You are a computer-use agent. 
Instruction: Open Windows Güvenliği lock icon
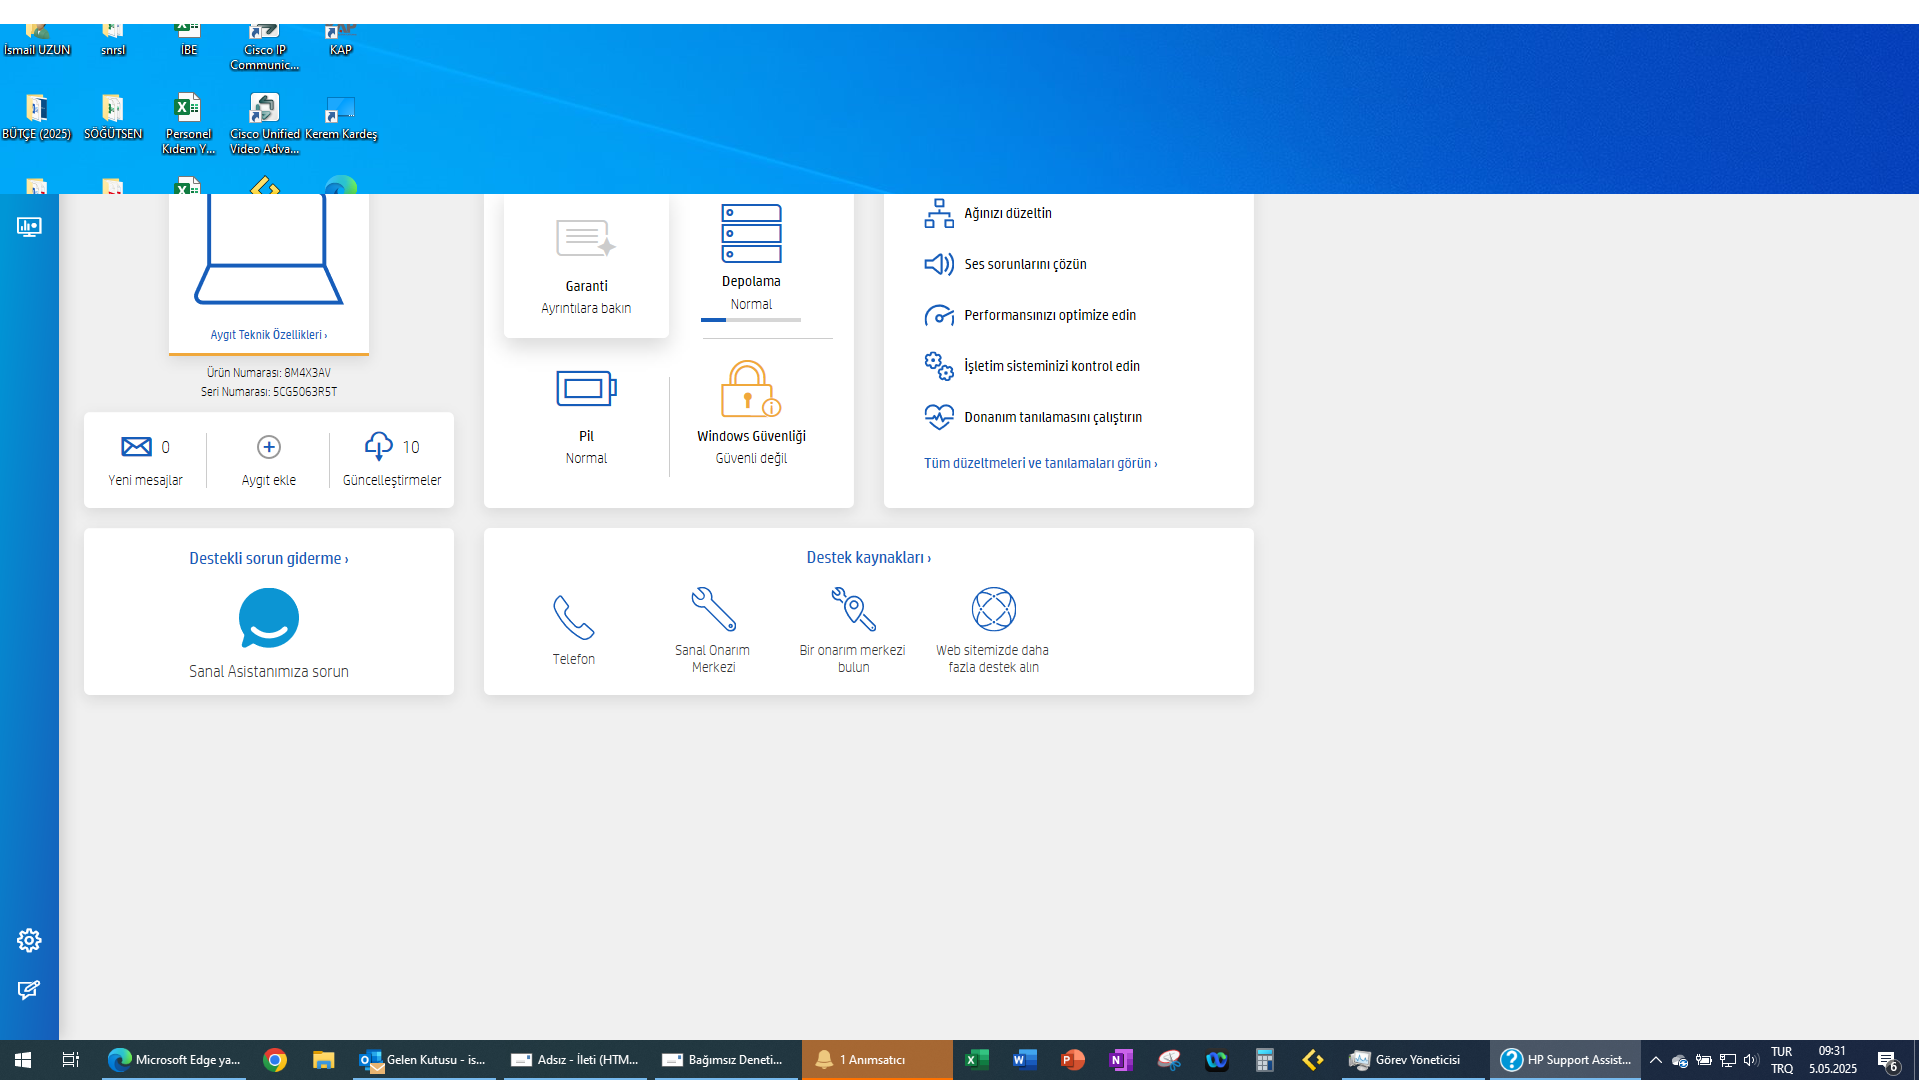751,389
